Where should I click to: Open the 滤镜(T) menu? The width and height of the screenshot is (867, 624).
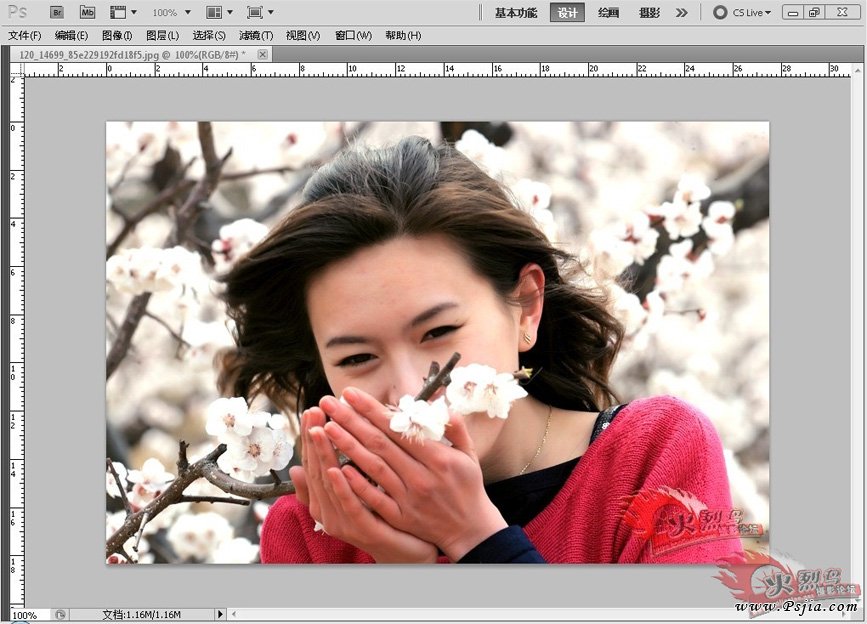point(255,35)
